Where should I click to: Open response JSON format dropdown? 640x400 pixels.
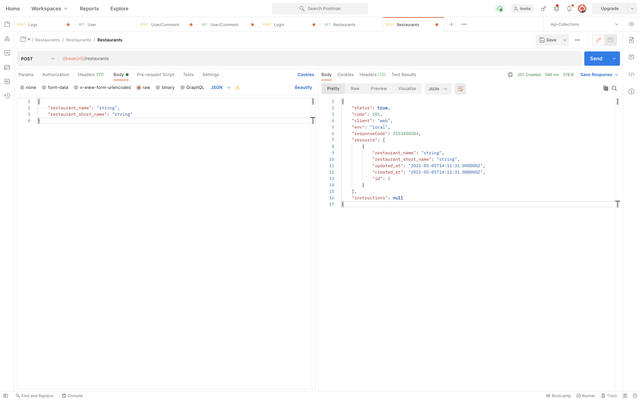(438, 89)
